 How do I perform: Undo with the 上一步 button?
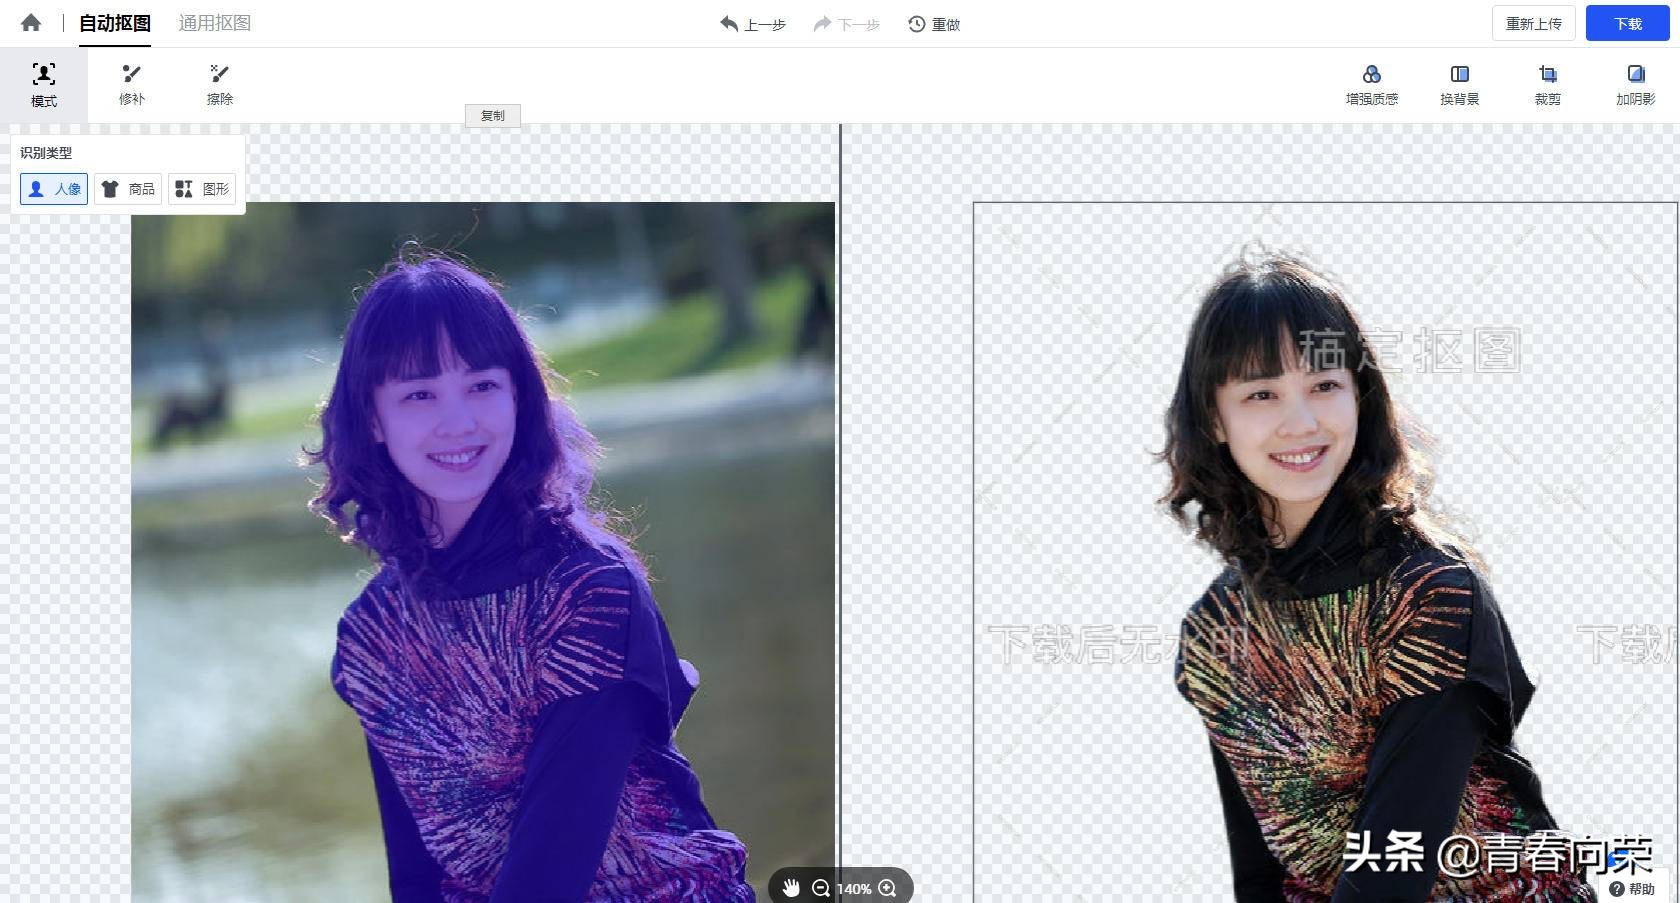click(753, 24)
